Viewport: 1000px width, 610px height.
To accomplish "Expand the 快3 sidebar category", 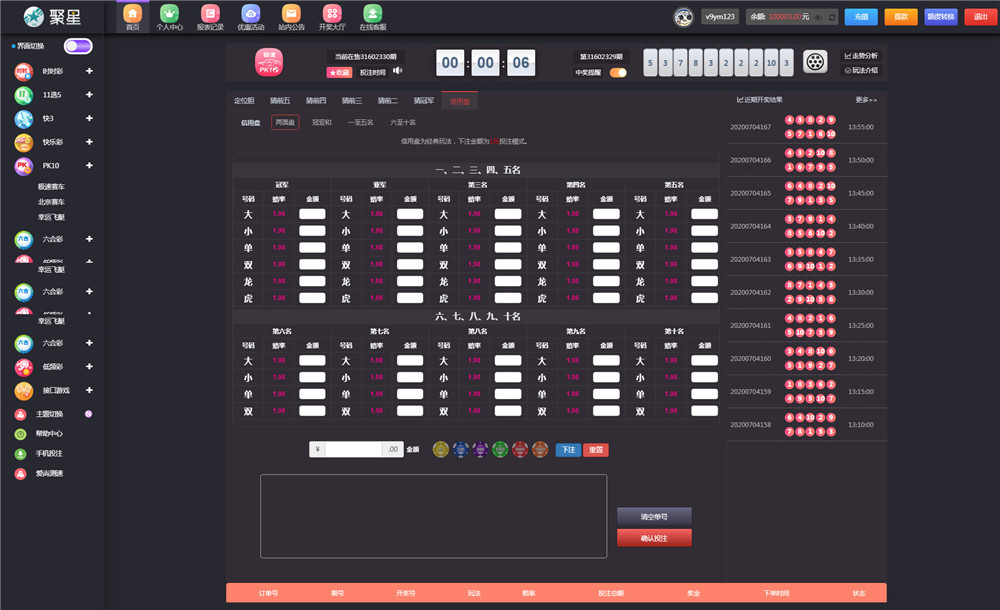I will click(89, 119).
